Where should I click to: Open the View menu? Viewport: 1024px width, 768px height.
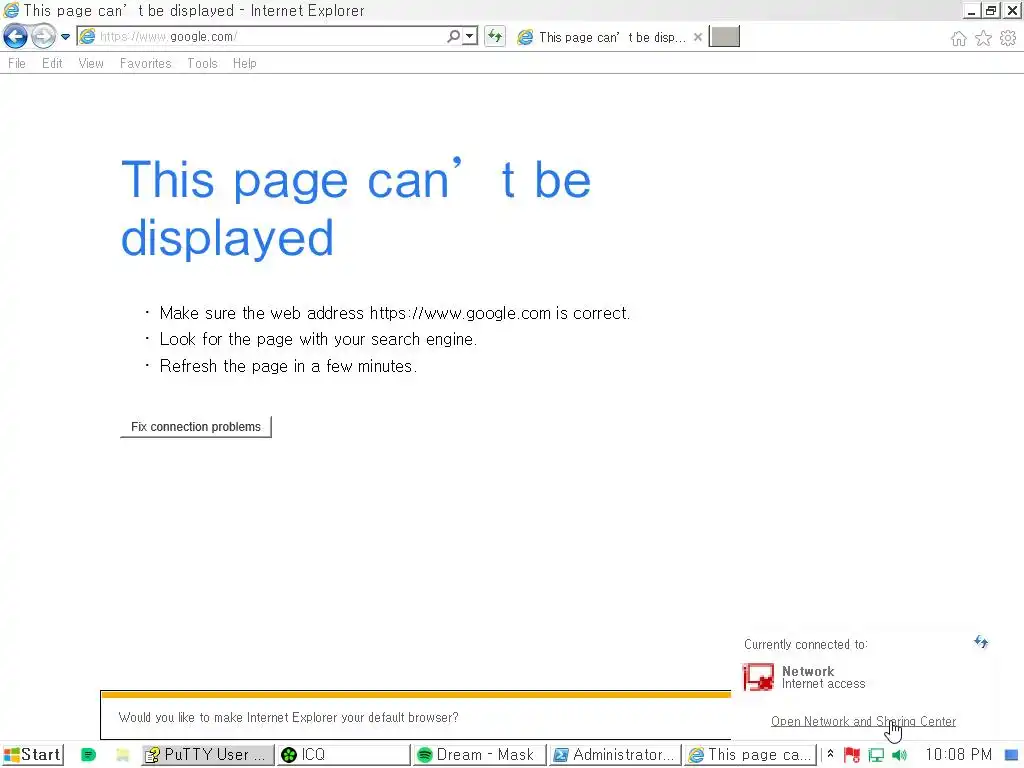(91, 63)
